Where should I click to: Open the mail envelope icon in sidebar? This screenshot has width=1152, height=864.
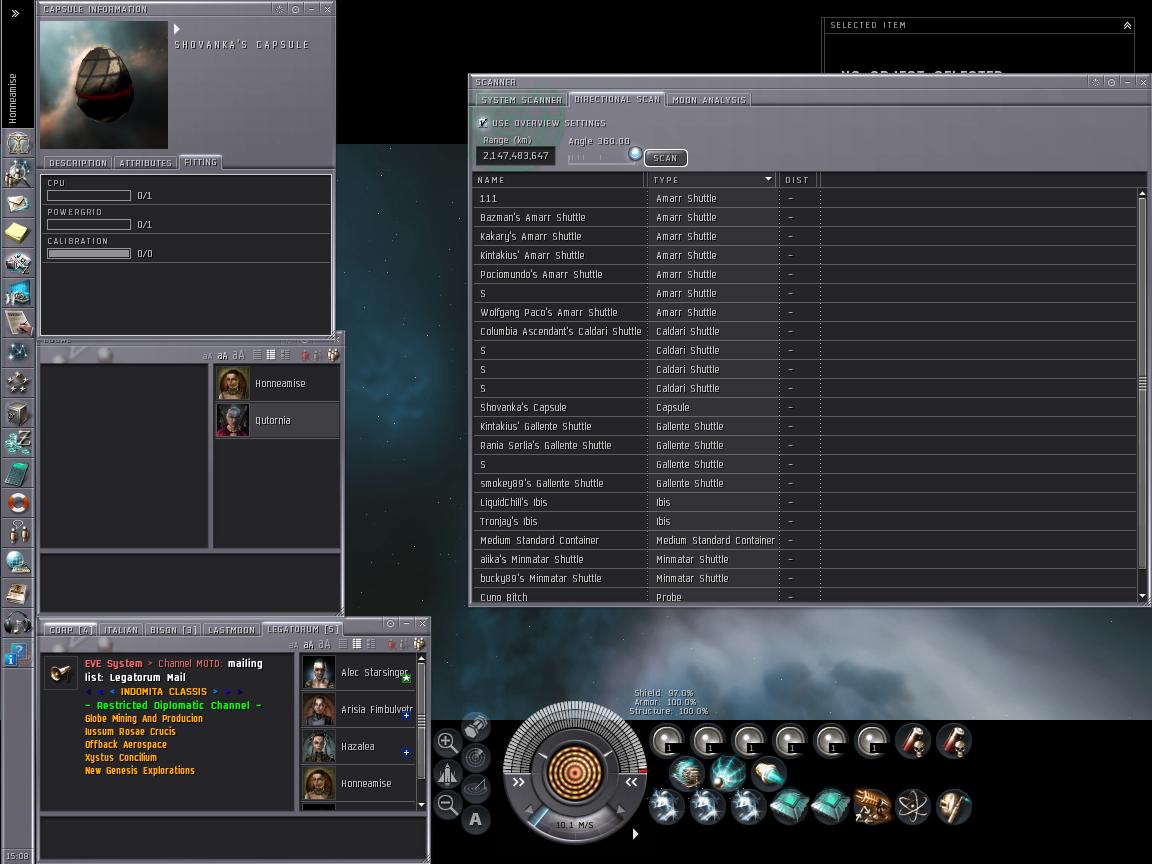[18, 203]
